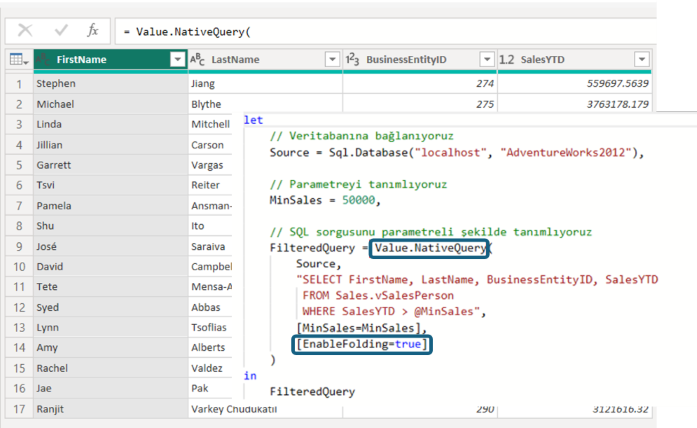Open the LastName column filter dropdown
The width and height of the screenshot is (697, 428).
pyautogui.click(x=332, y=59)
